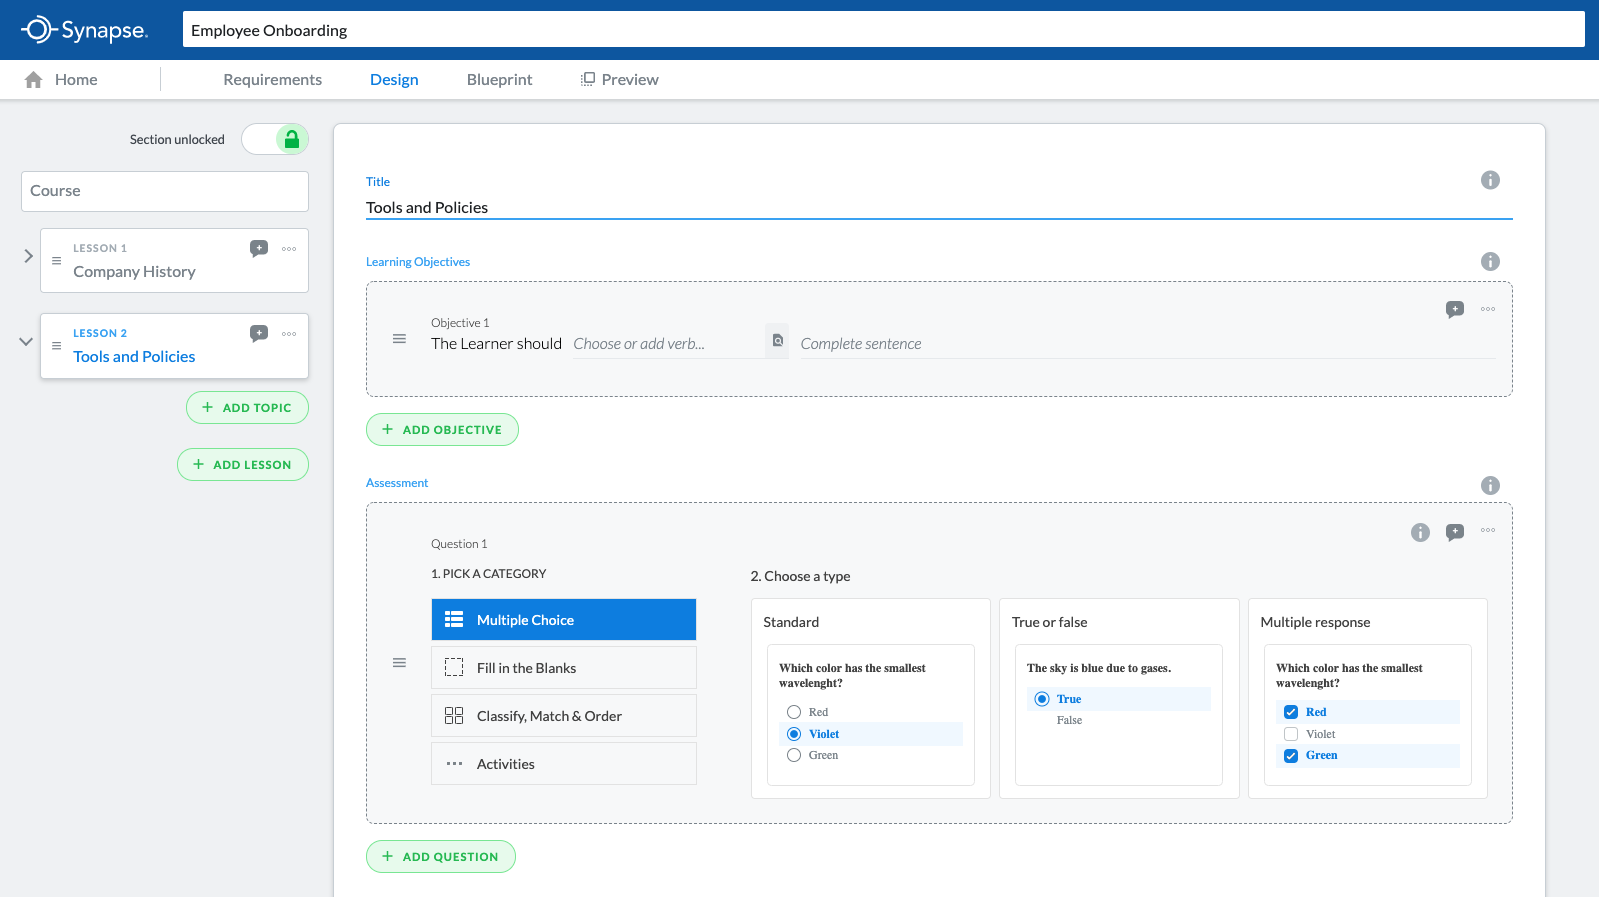Viewport: 1599px width, 897px height.
Task: Add comment on Objective 1
Action: coord(1455,309)
